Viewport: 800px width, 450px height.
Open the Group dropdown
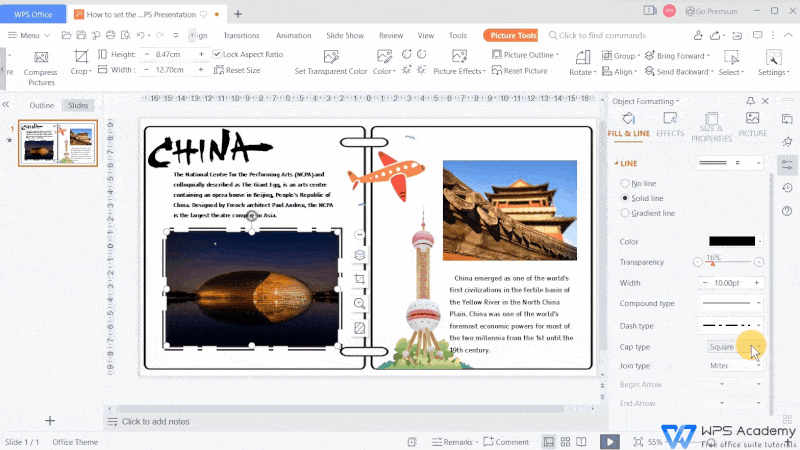pyautogui.click(x=638, y=56)
